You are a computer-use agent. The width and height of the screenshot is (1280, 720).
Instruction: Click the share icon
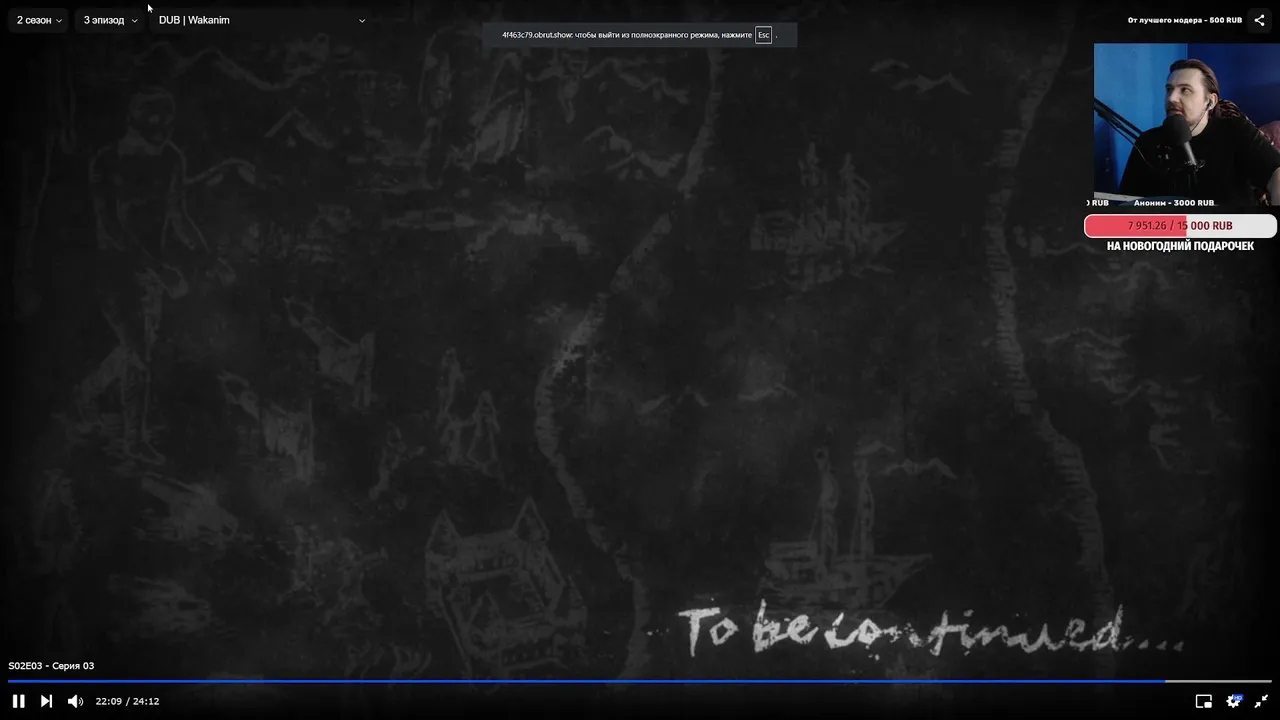click(x=1259, y=20)
